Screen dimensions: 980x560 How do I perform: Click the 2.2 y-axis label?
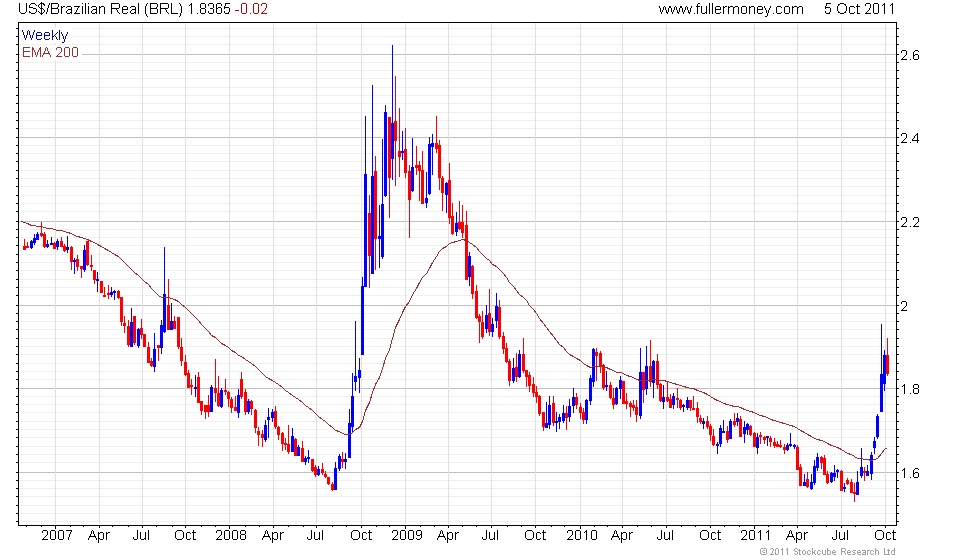click(x=909, y=222)
